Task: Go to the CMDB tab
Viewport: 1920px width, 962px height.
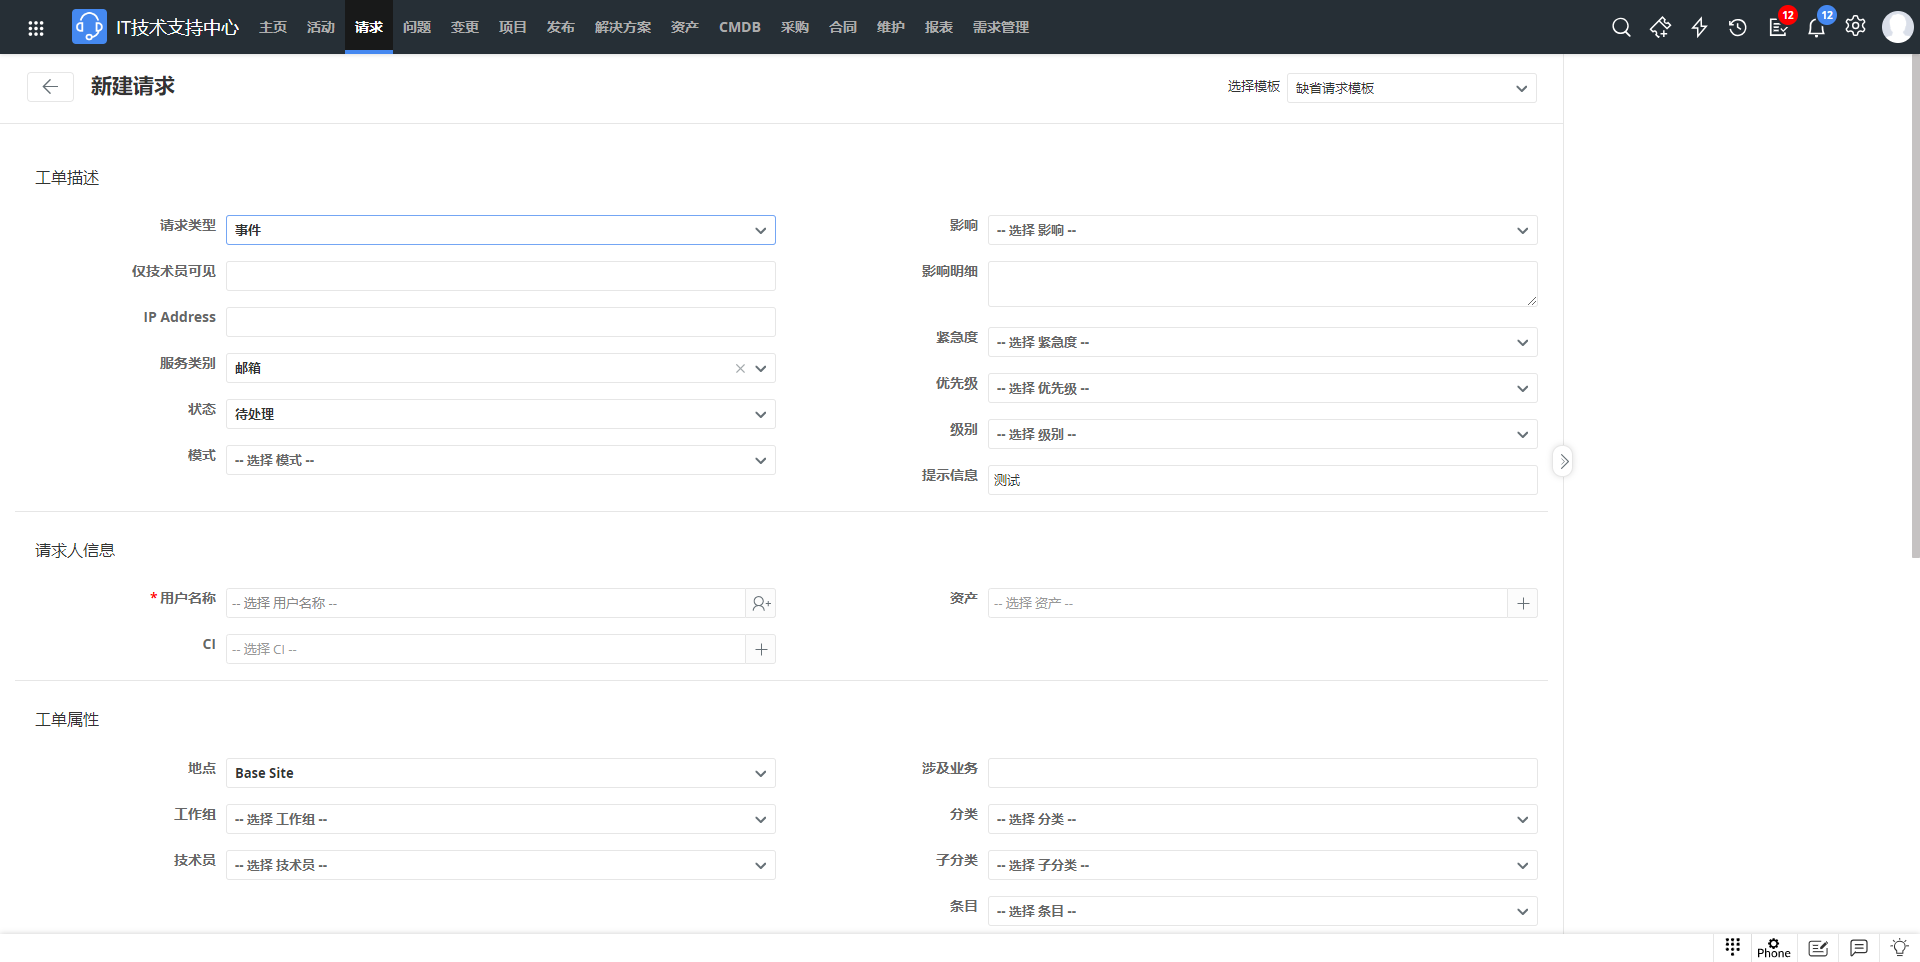Action: point(740,27)
